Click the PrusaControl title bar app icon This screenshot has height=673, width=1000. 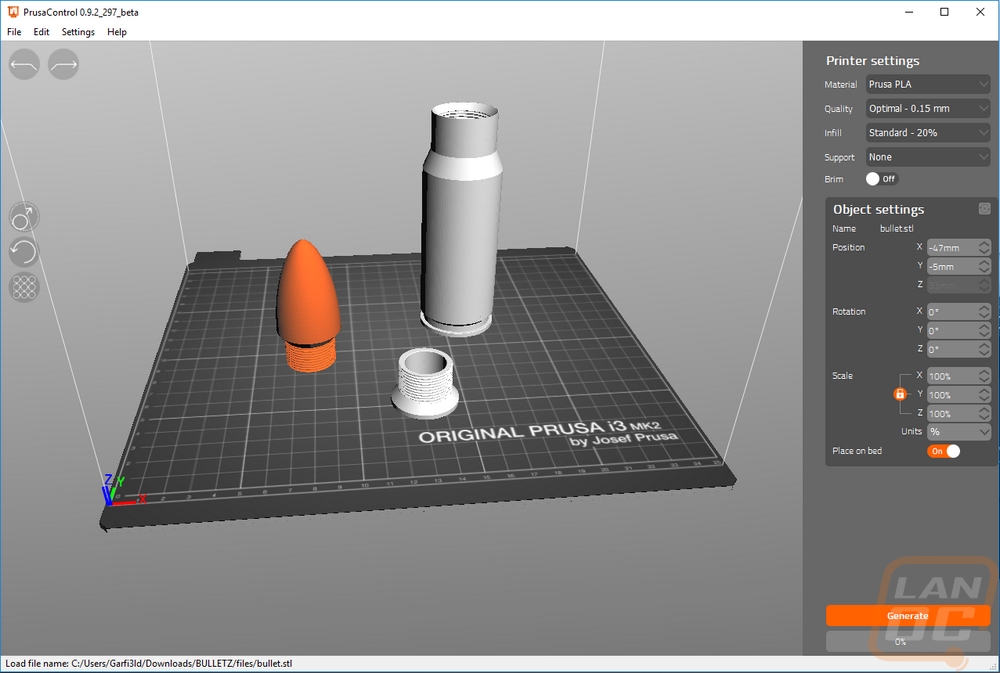(x=13, y=11)
